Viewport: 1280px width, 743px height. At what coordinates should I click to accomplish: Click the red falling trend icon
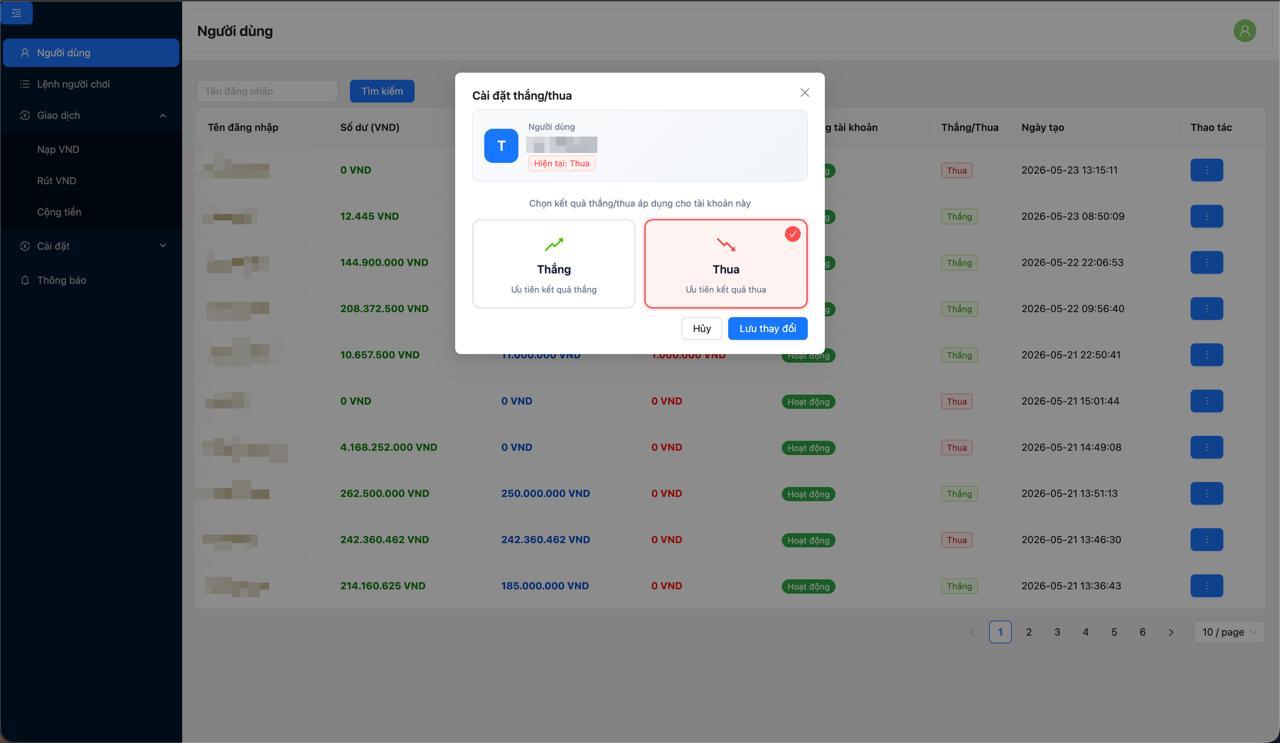726,244
